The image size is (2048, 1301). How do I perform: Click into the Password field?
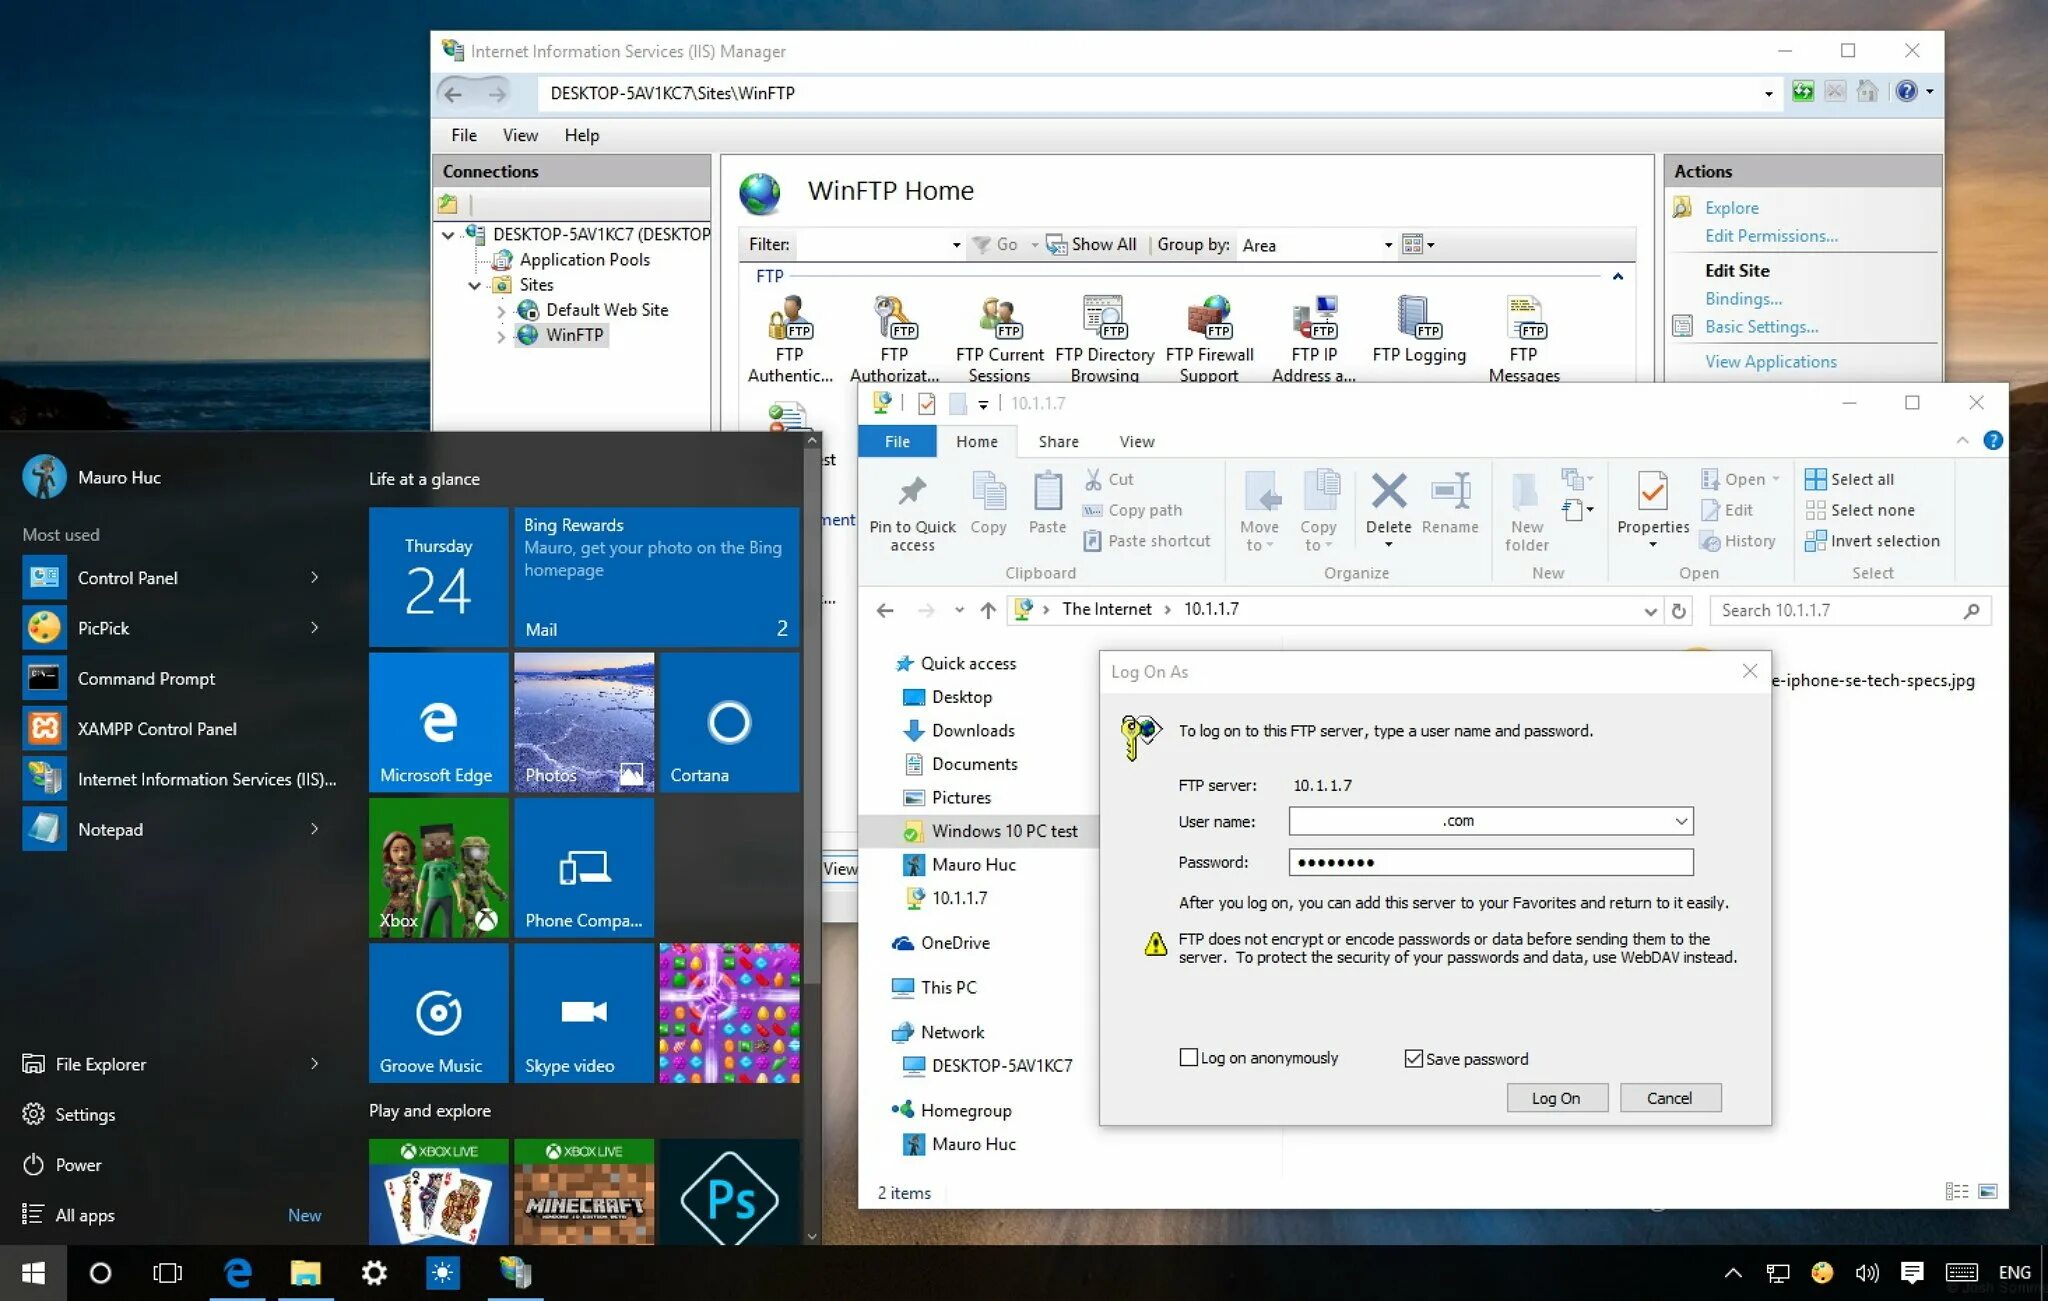click(x=1490, y=862)
